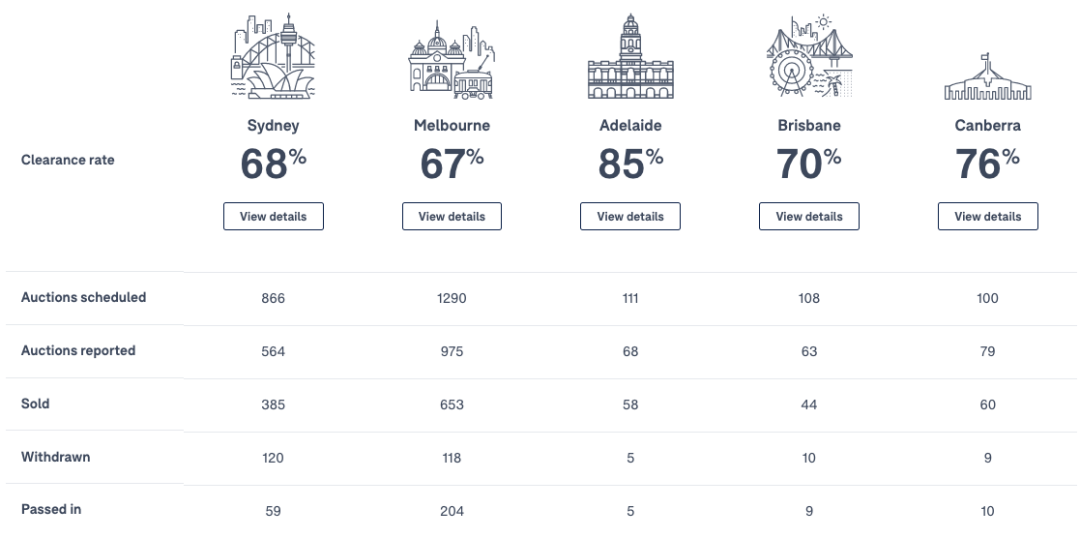Click the Withdrawn row label
The width and height of the screenshot is (1080, 539).
click(55, 456)
